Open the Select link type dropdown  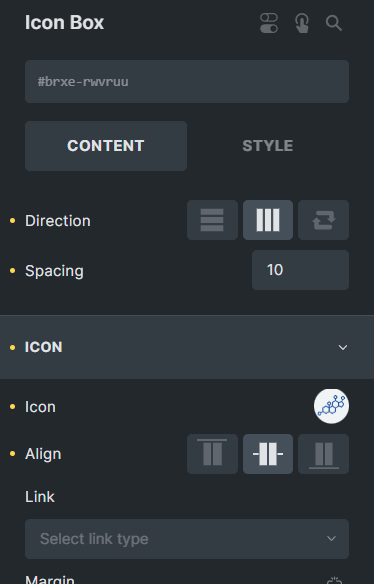[187, 539]
